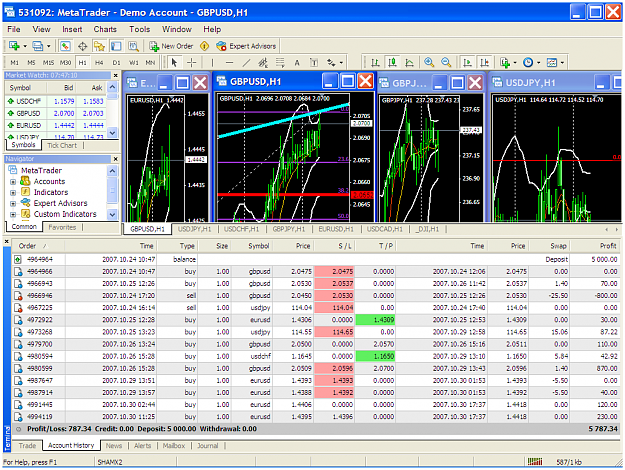This screenshot has height=470, width=625.
Task: Close the Market Watch panel
Action: pyautogui.click(x=116, y=75)
